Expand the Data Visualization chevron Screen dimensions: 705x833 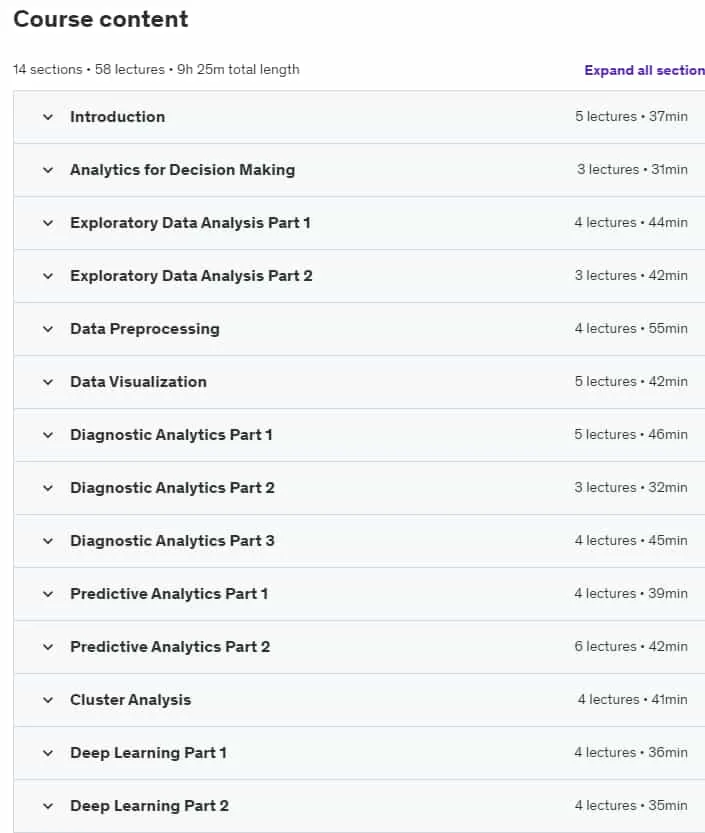[x=48, y=382]
